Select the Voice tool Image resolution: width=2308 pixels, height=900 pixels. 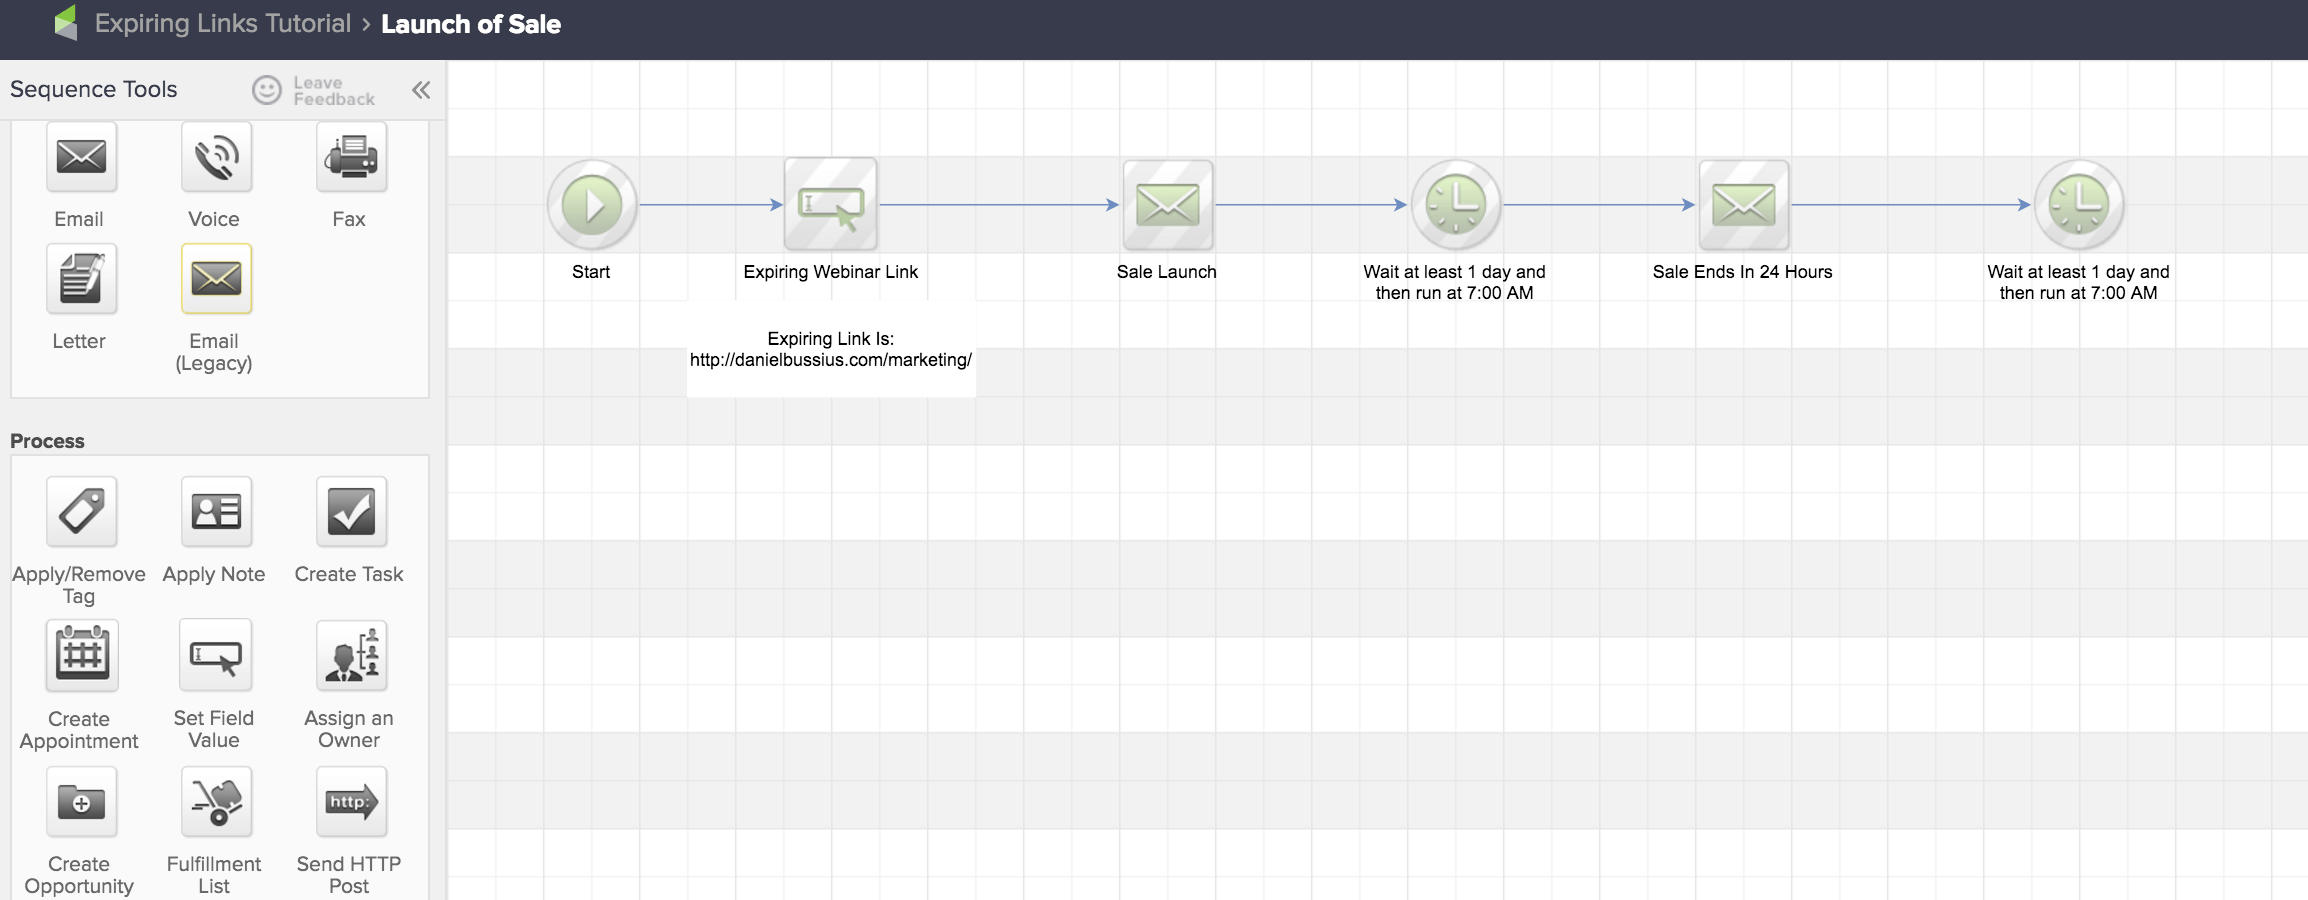tap(215, 157)
